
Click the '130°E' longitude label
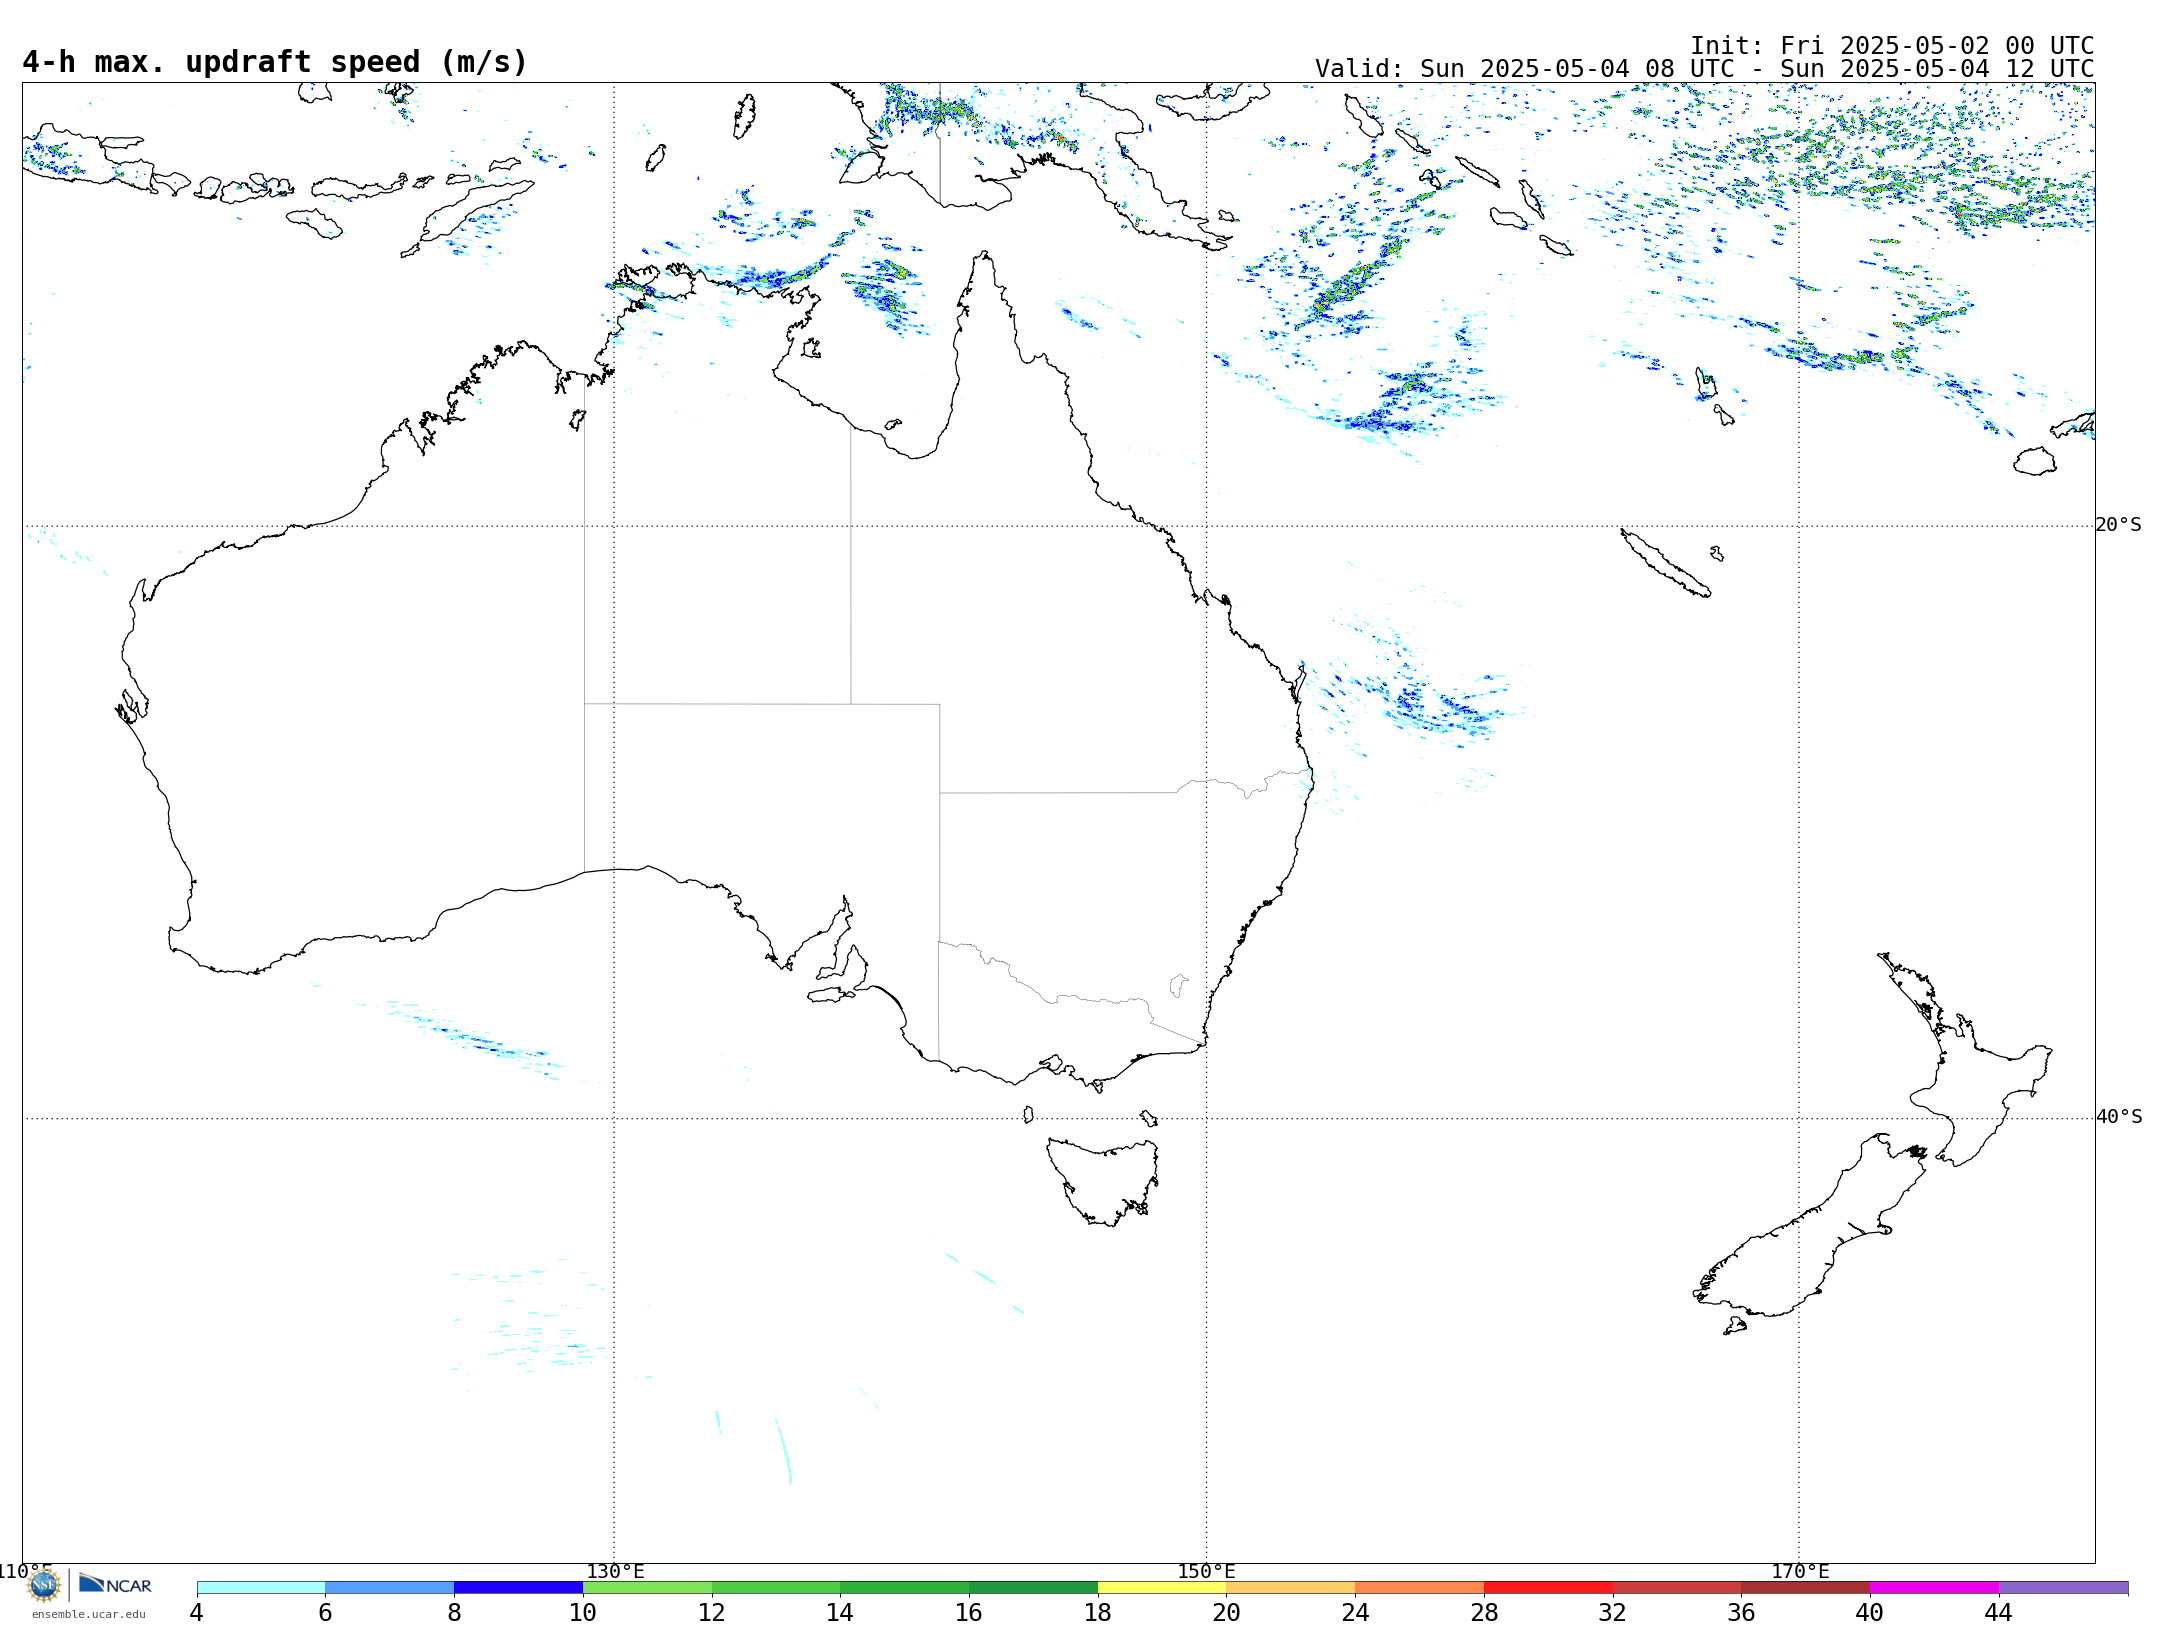[615, 1571]
